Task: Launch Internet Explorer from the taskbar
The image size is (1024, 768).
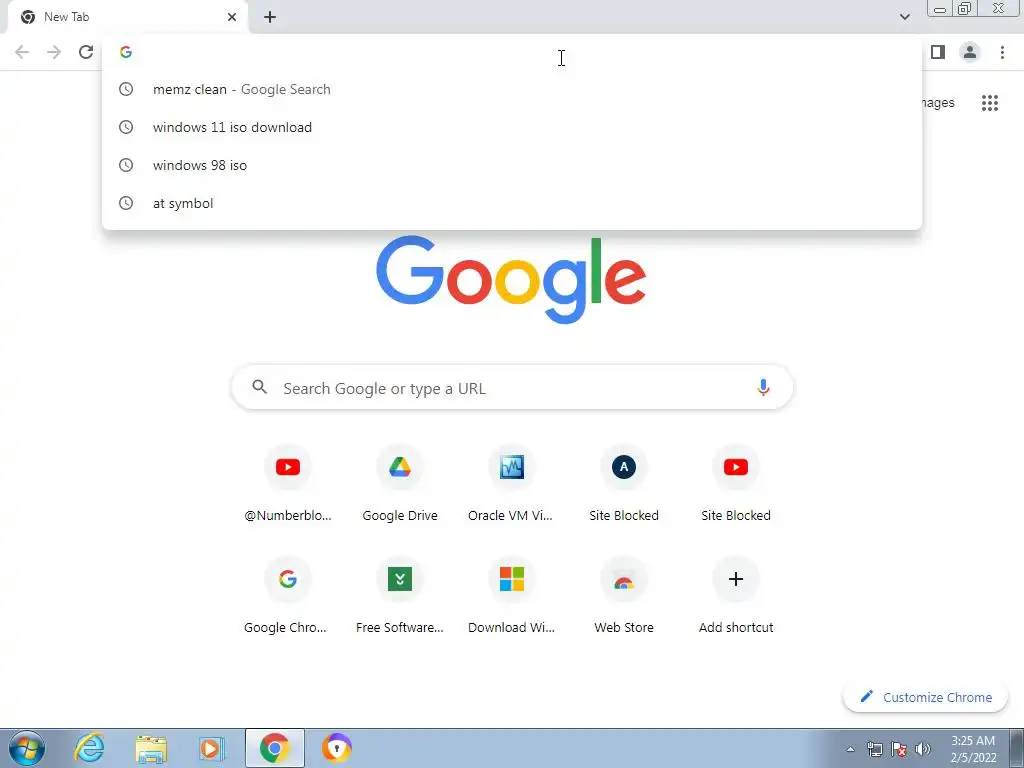Action: (x=89, y=748)
